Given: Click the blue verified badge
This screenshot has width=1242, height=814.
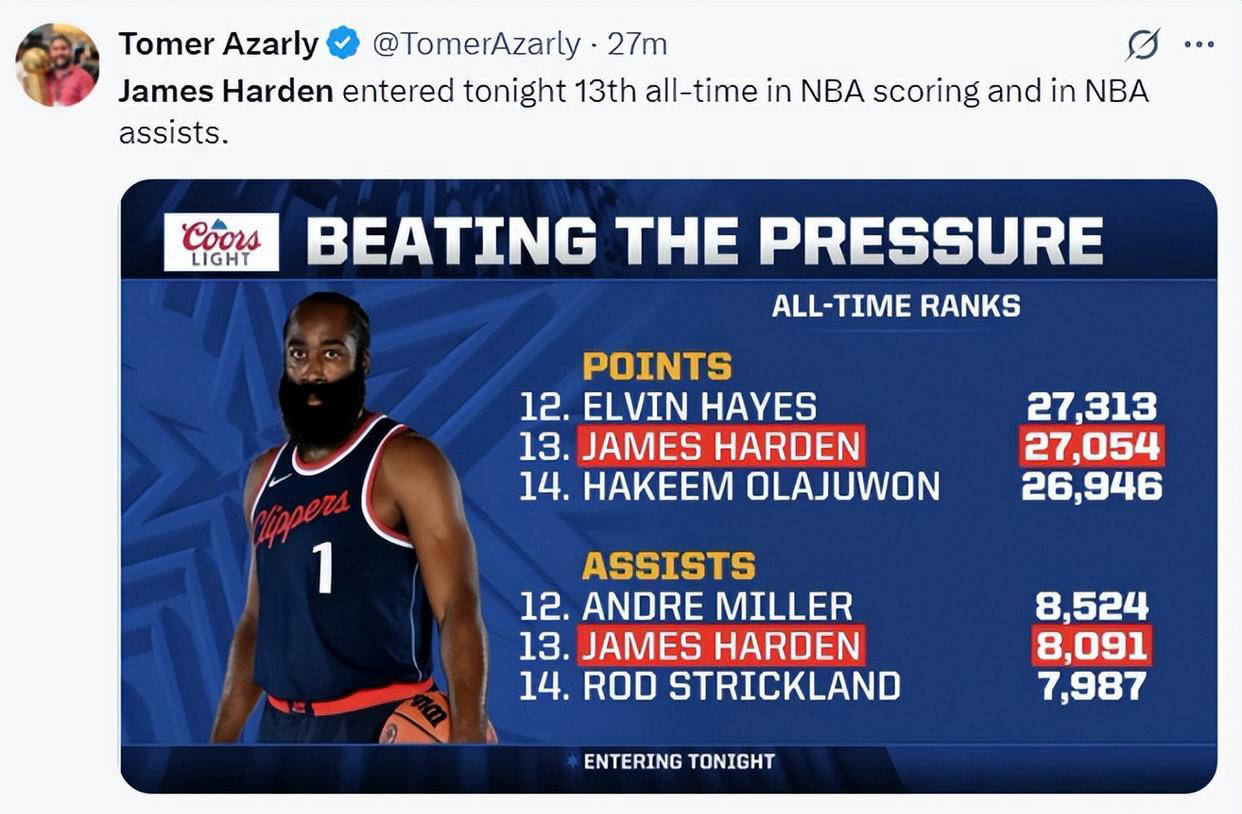Looking at the screenshot, I should [344, 44].
